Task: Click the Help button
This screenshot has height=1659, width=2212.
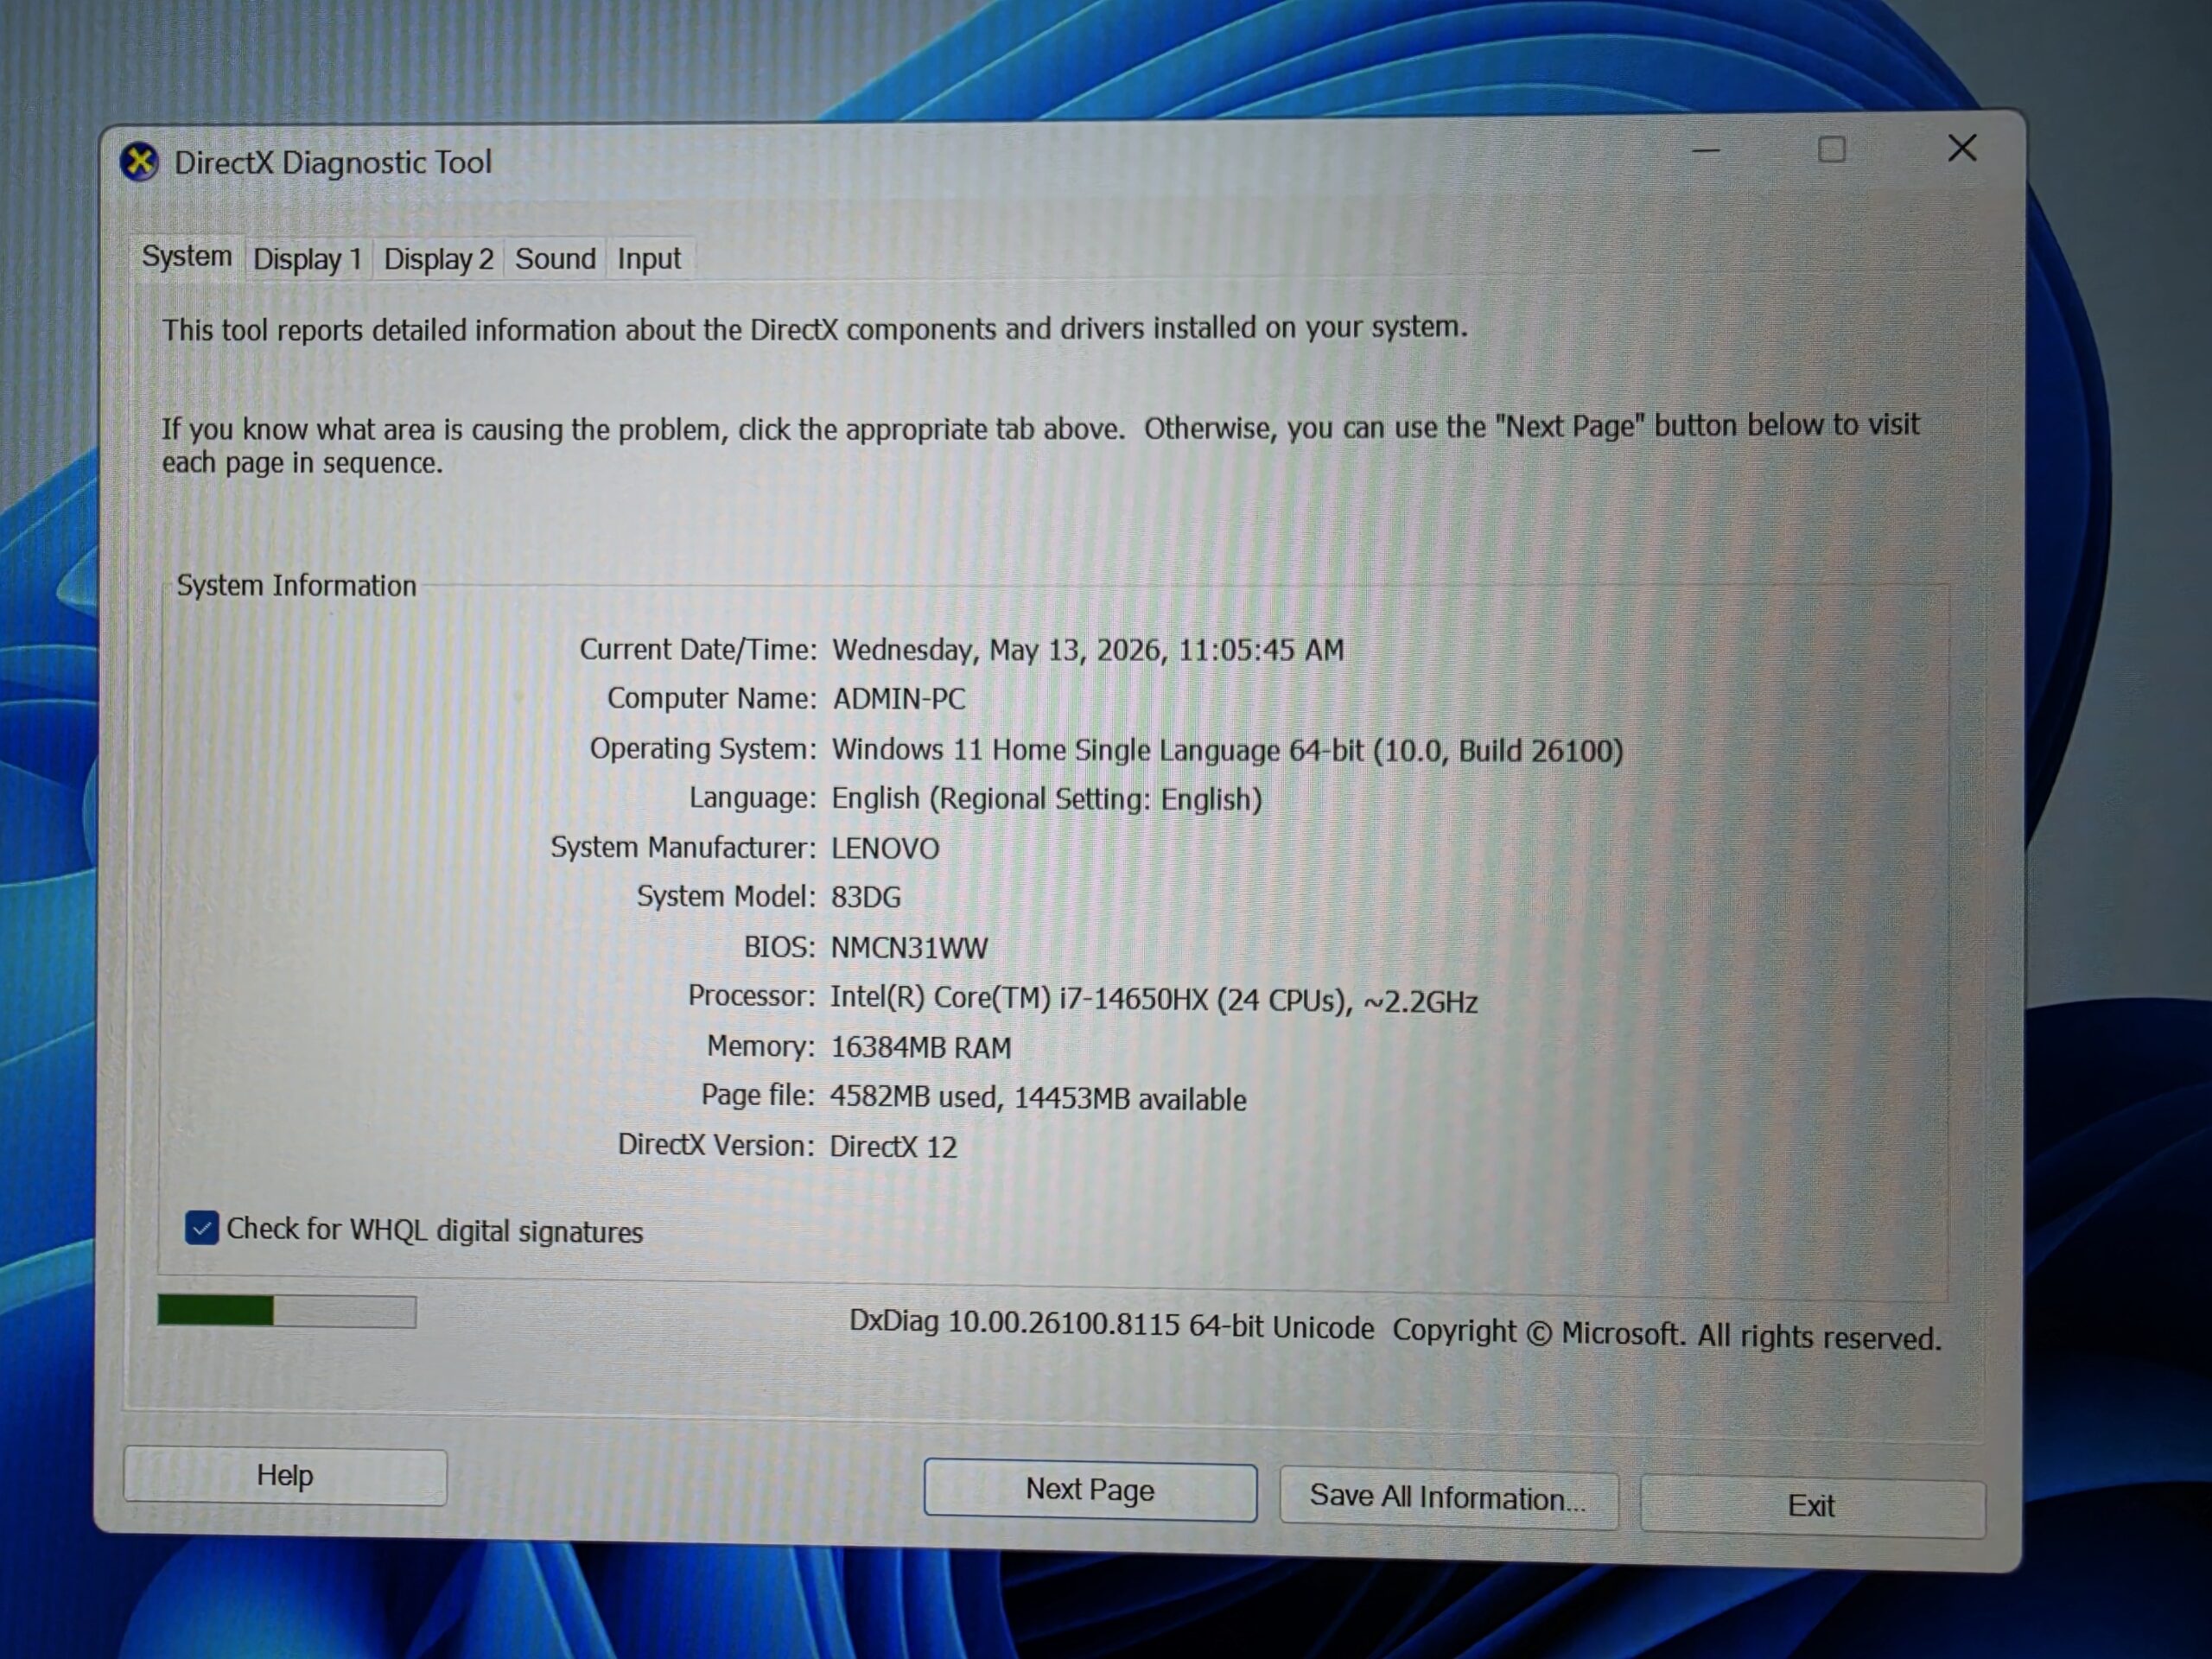Action: click(285, 1476)
